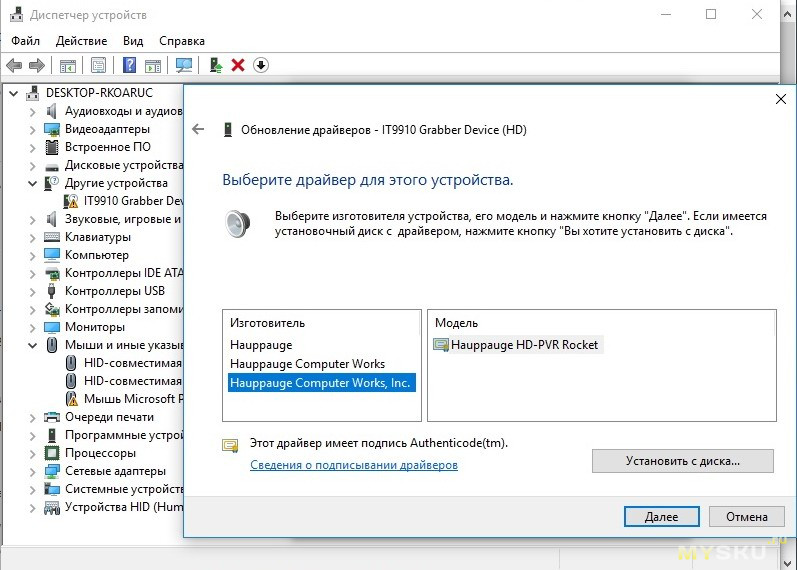Click the disable device down-arrow icon

click(261, 65)
